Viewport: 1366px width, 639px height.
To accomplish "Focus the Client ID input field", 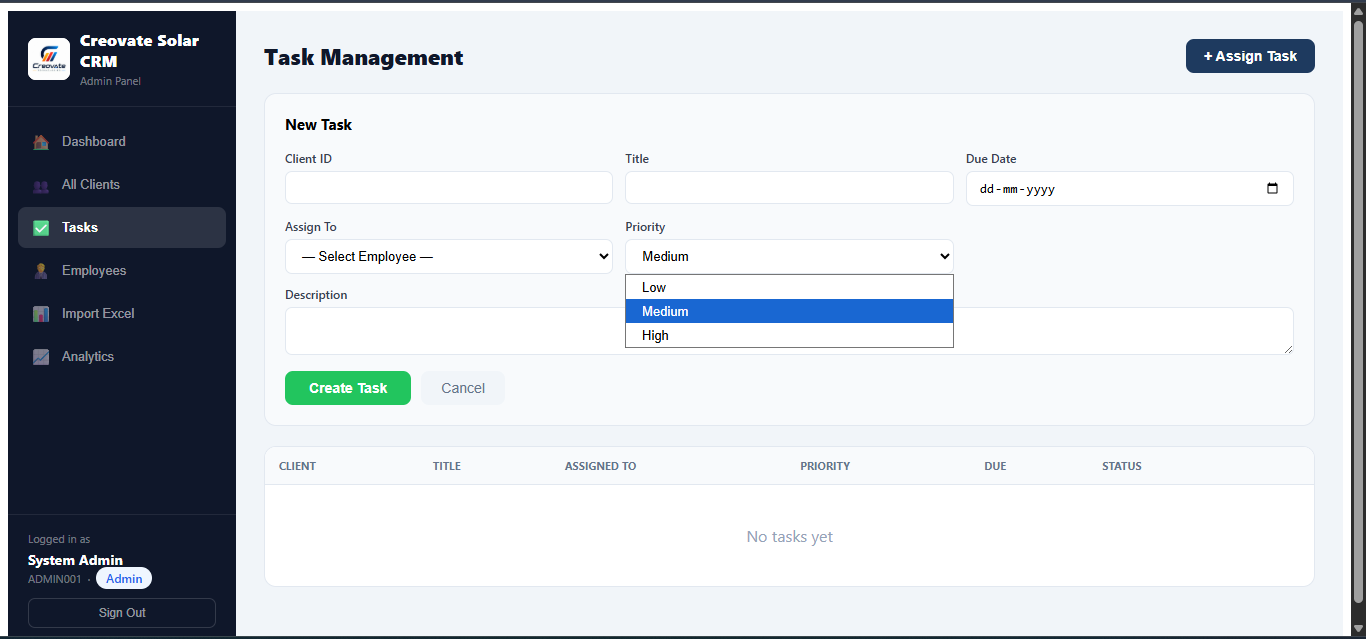I will (449, 188).
